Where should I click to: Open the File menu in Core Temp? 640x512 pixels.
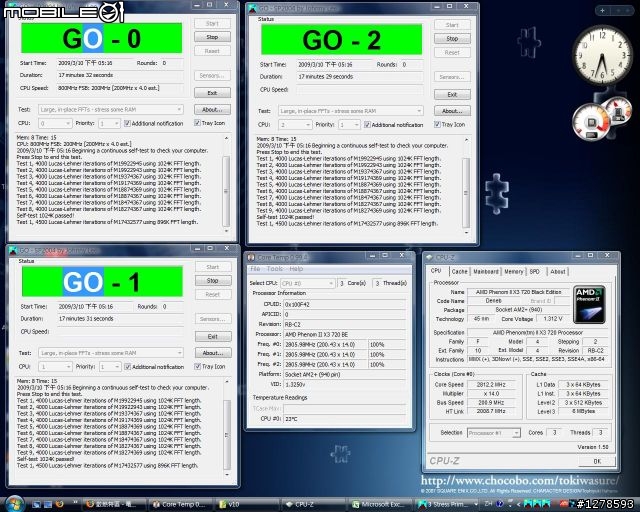click(x=255, y=269)
